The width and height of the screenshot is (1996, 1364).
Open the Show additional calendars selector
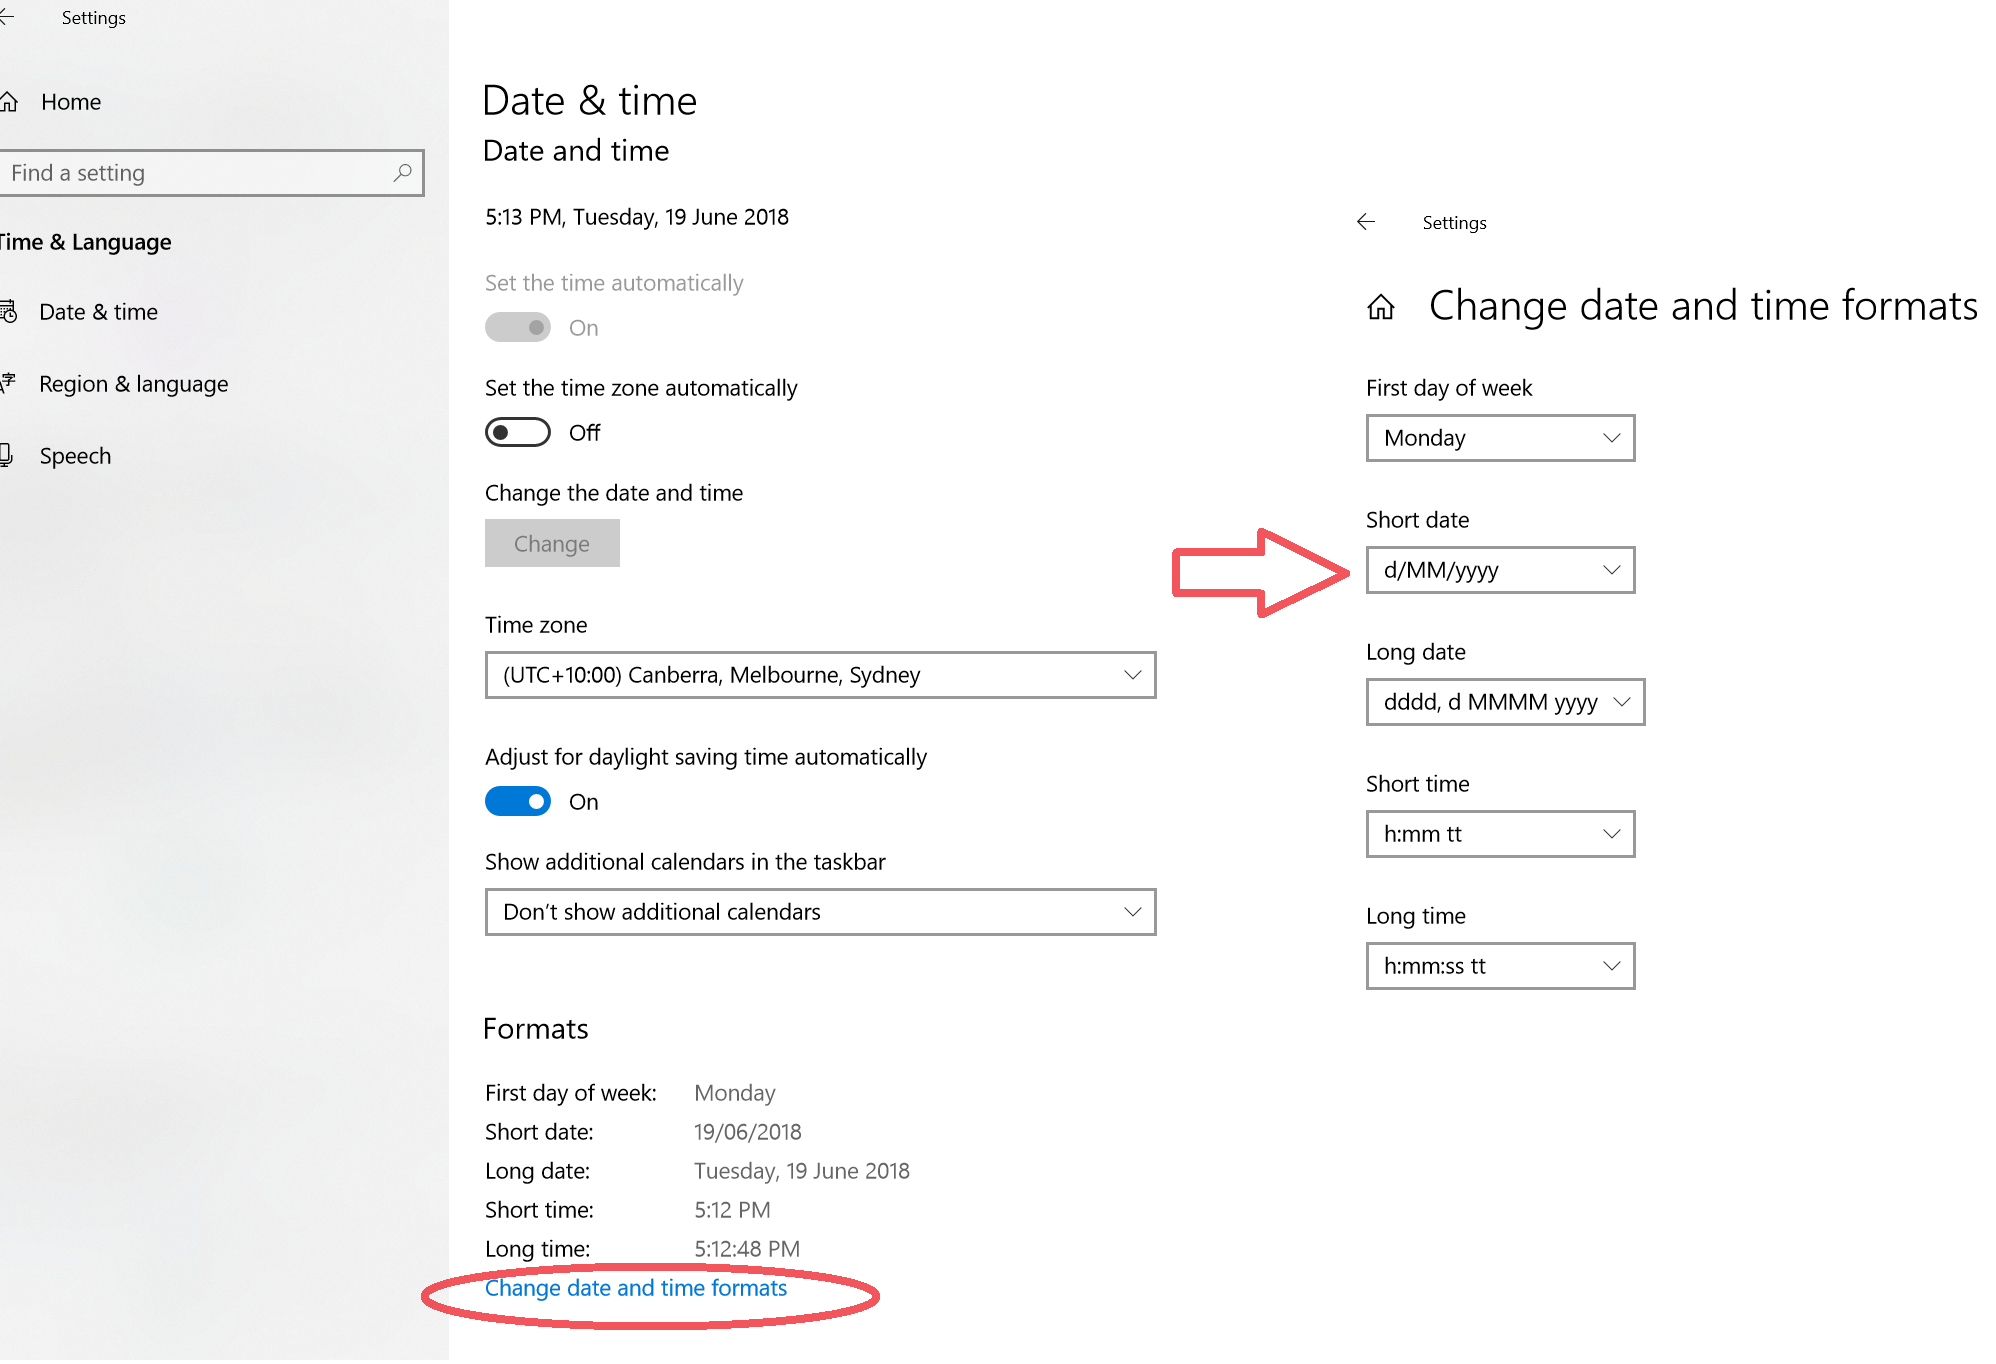tap(819, 911)
